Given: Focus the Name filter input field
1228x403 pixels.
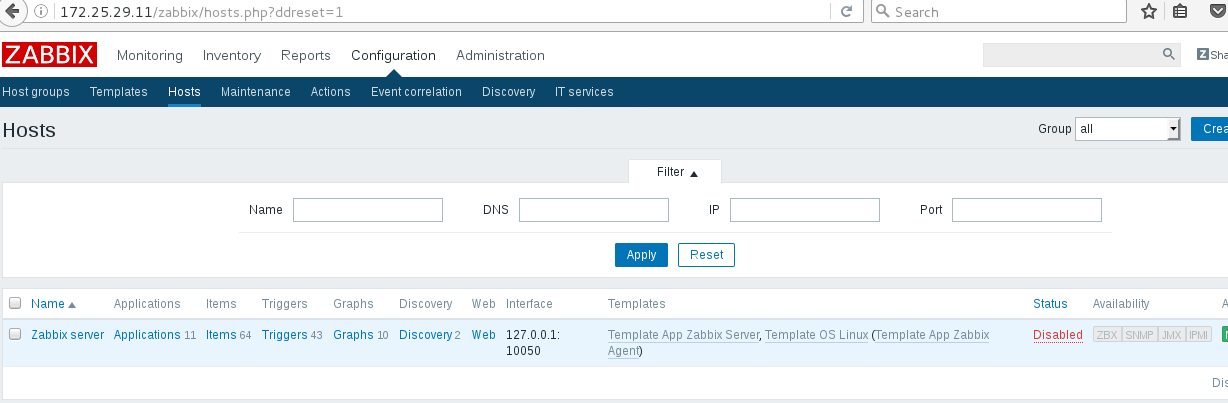Looking at the screenshot, I should coord(368,210).
